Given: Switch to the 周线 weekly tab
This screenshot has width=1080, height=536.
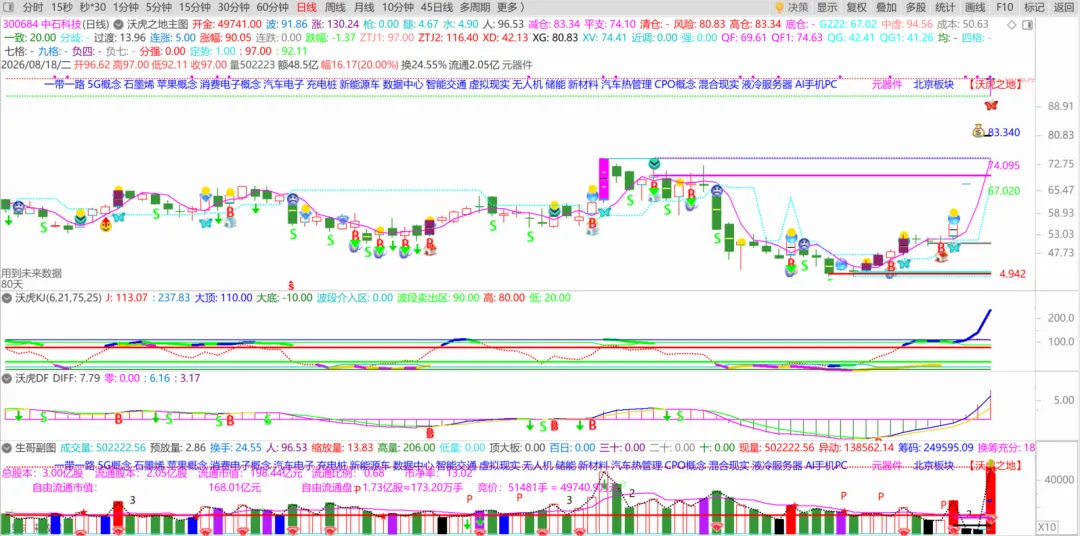Looking at the screenshot, I should pyautogui.click(x=335, y=8).
